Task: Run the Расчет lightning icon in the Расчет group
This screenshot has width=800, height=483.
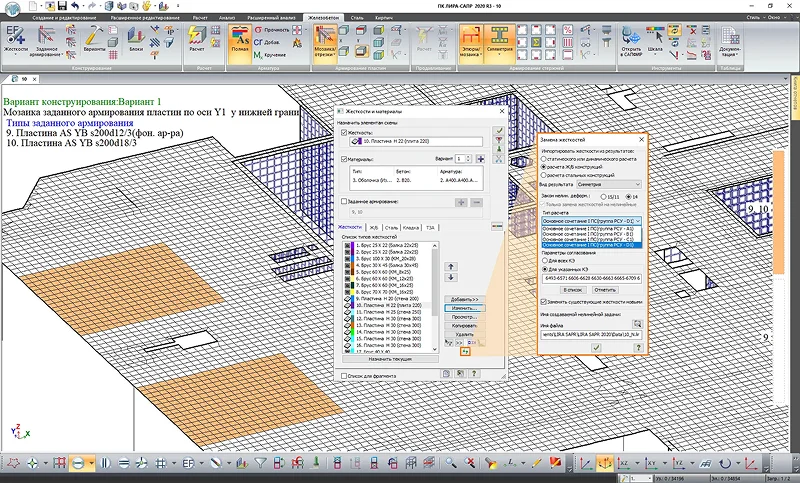Action: coord(197,39)
